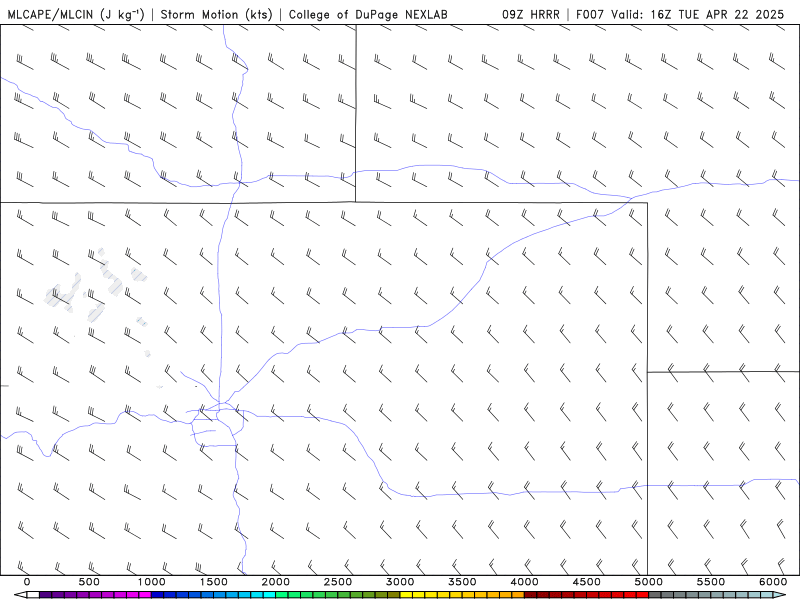Click the '0' label on the color scale
This screenshot has height=600, width=800.
coord(27,582)
